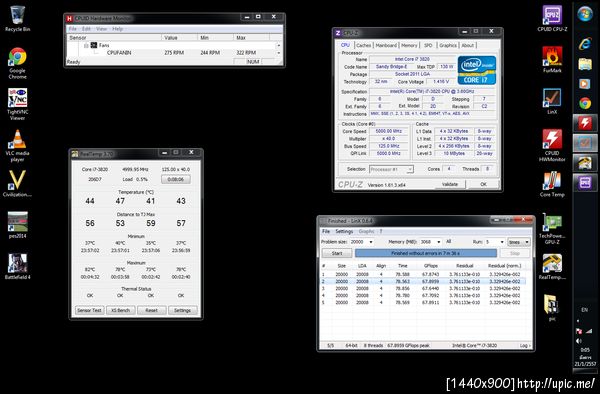Switch to the SPD tab in CPU-Z
Viewport: 600px width, 394px height.
pos(428,45)
